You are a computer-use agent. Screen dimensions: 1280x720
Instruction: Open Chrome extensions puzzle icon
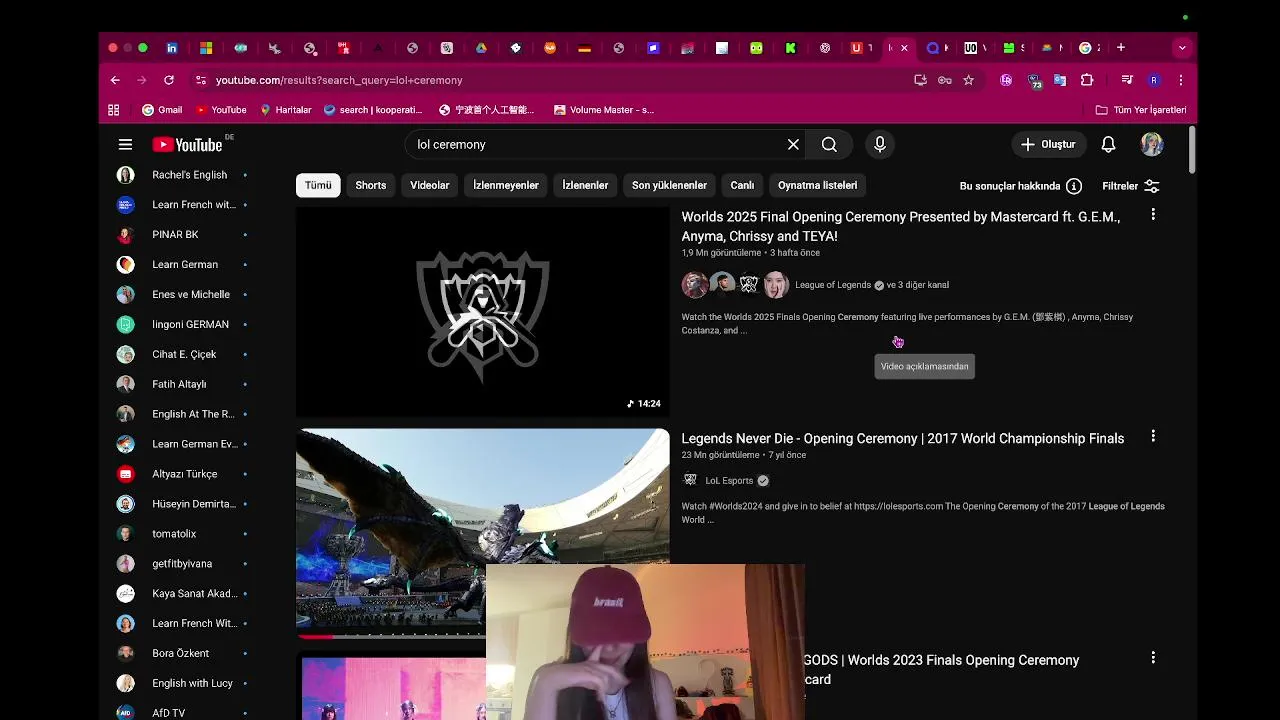point(1087,80)
